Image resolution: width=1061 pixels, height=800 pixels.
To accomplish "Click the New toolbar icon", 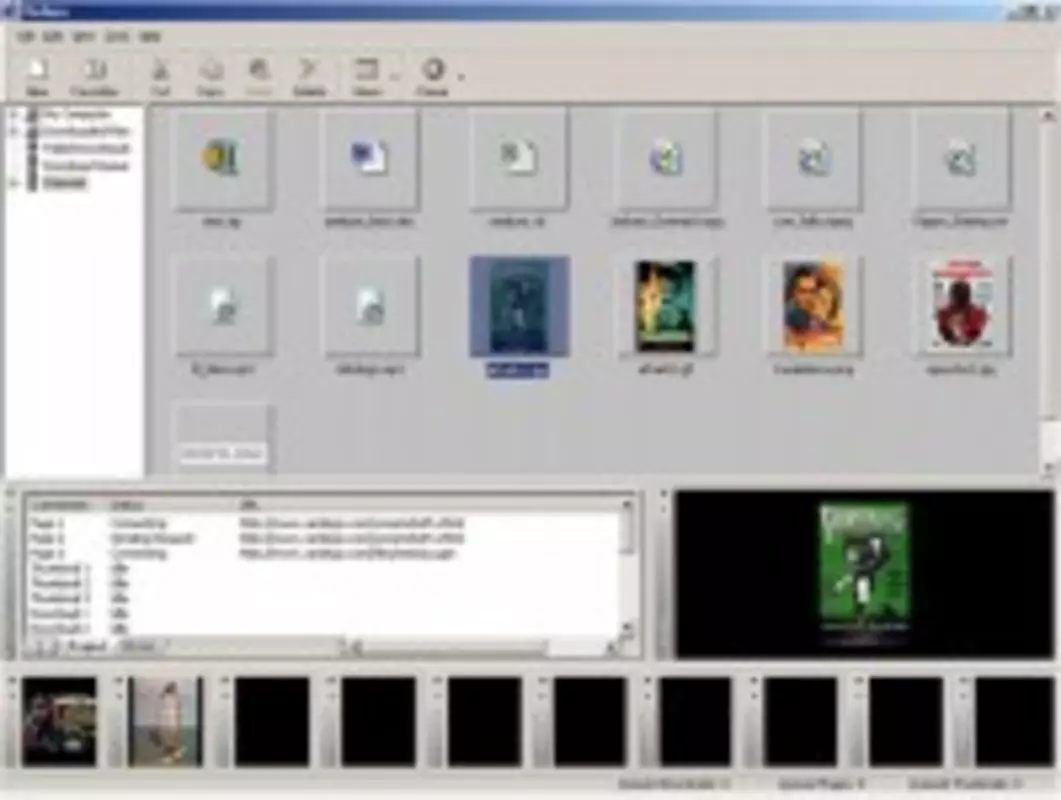I will (37, 76).
